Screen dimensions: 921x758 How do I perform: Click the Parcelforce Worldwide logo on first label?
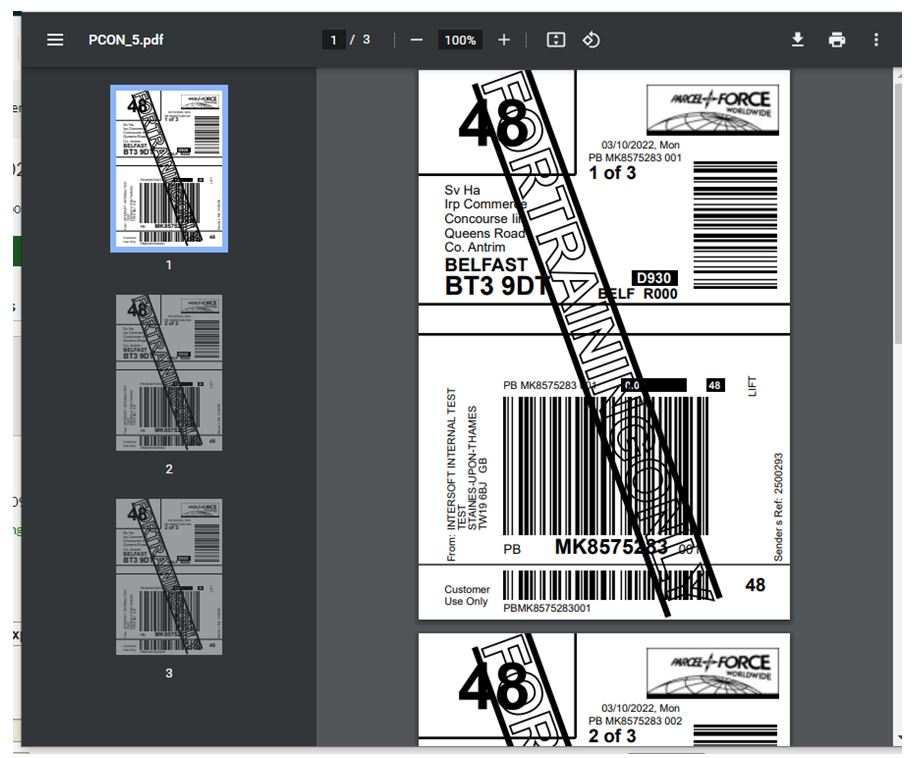point(711,109)
